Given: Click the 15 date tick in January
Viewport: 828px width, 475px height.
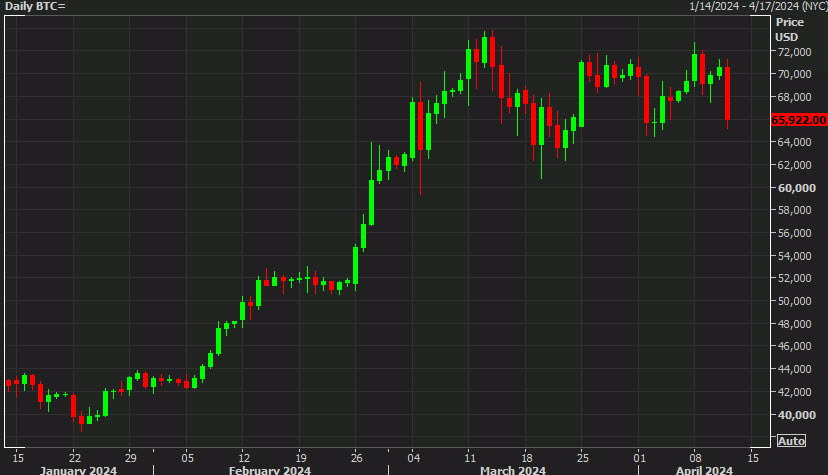Looking at the screenshot, I should [x=18, y=458].
